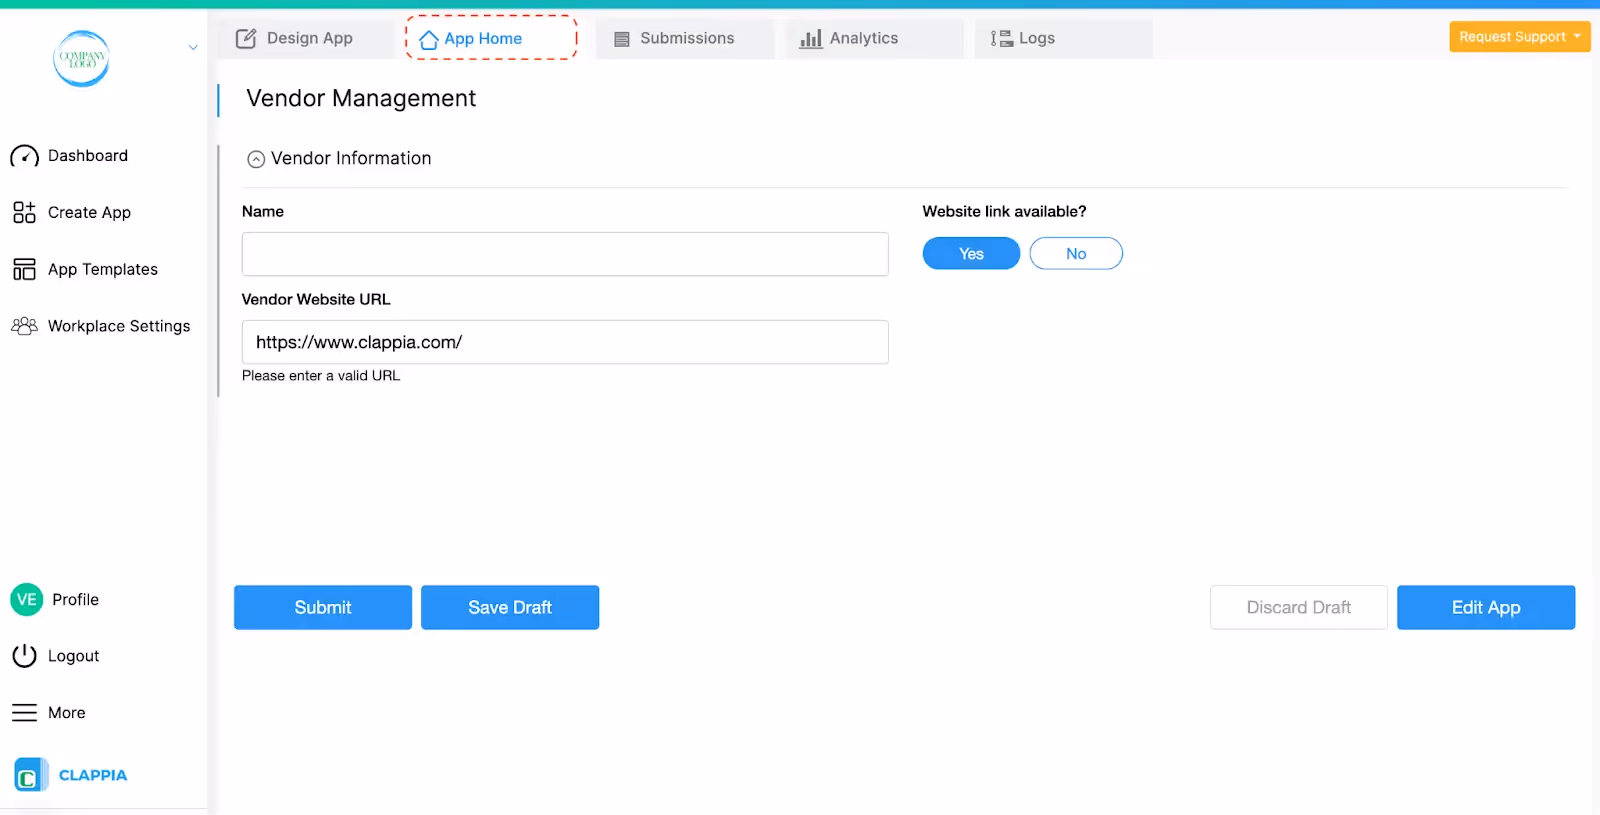The image size is (1600, 815).
Task: Submit the vendor form
Action: [323, 607]
